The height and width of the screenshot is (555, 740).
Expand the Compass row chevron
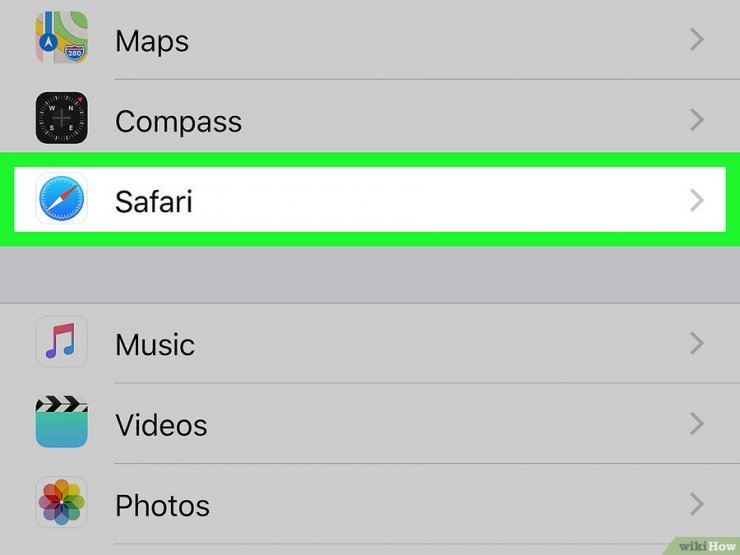tap(697, 120)
